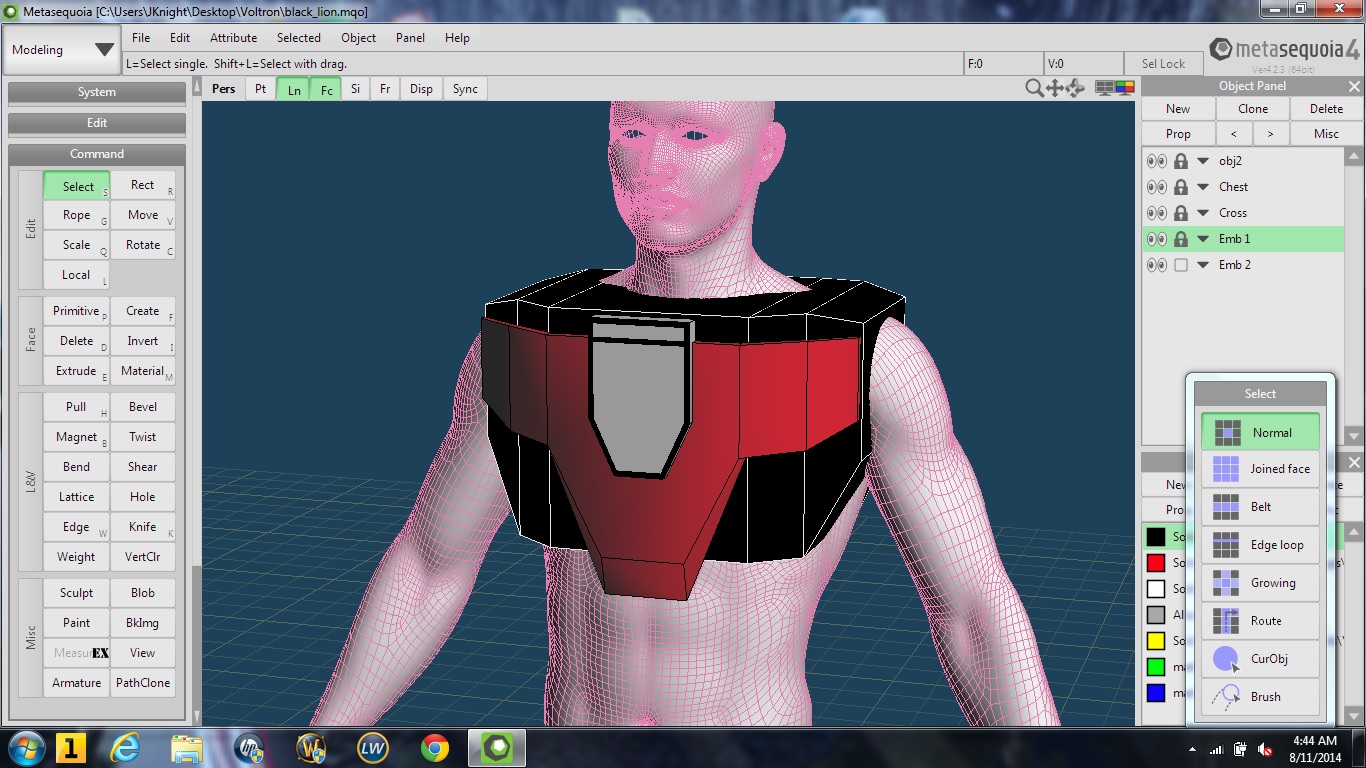The height and width of the screenshot is (768, 1366).
Task: Open the Help menu
Action: click(x=457, y=38)
